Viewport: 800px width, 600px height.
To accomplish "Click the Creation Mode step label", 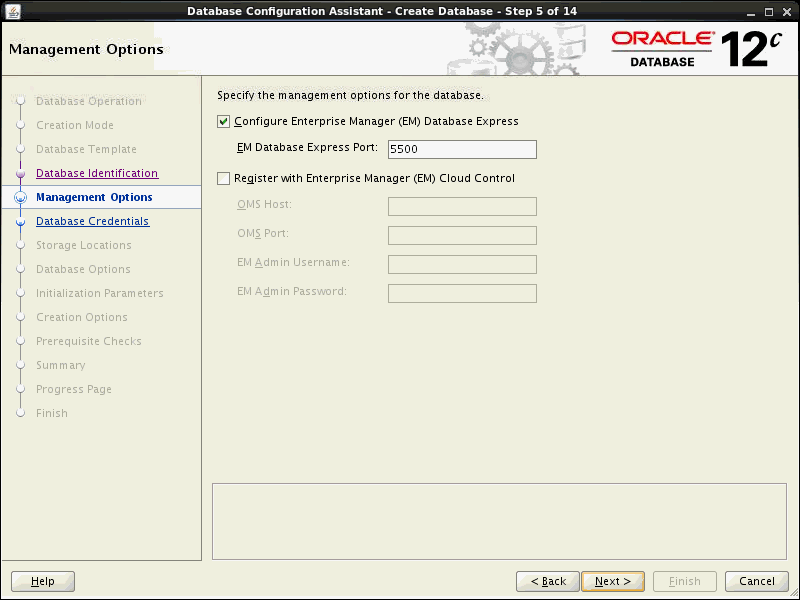I will [74, 125].
